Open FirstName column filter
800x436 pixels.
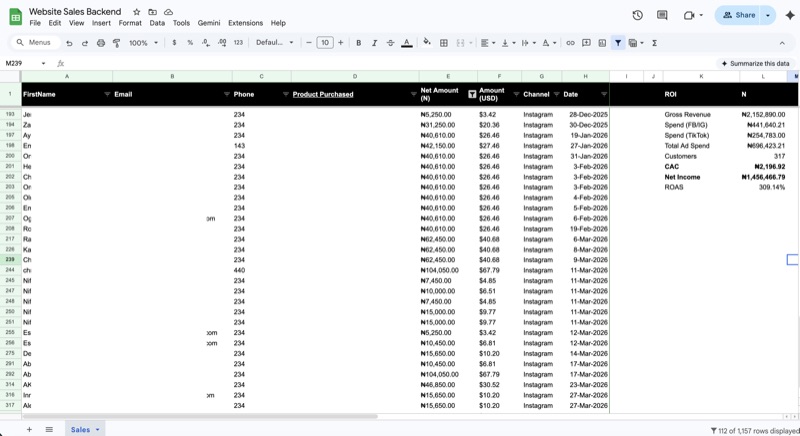coord(107,94)
